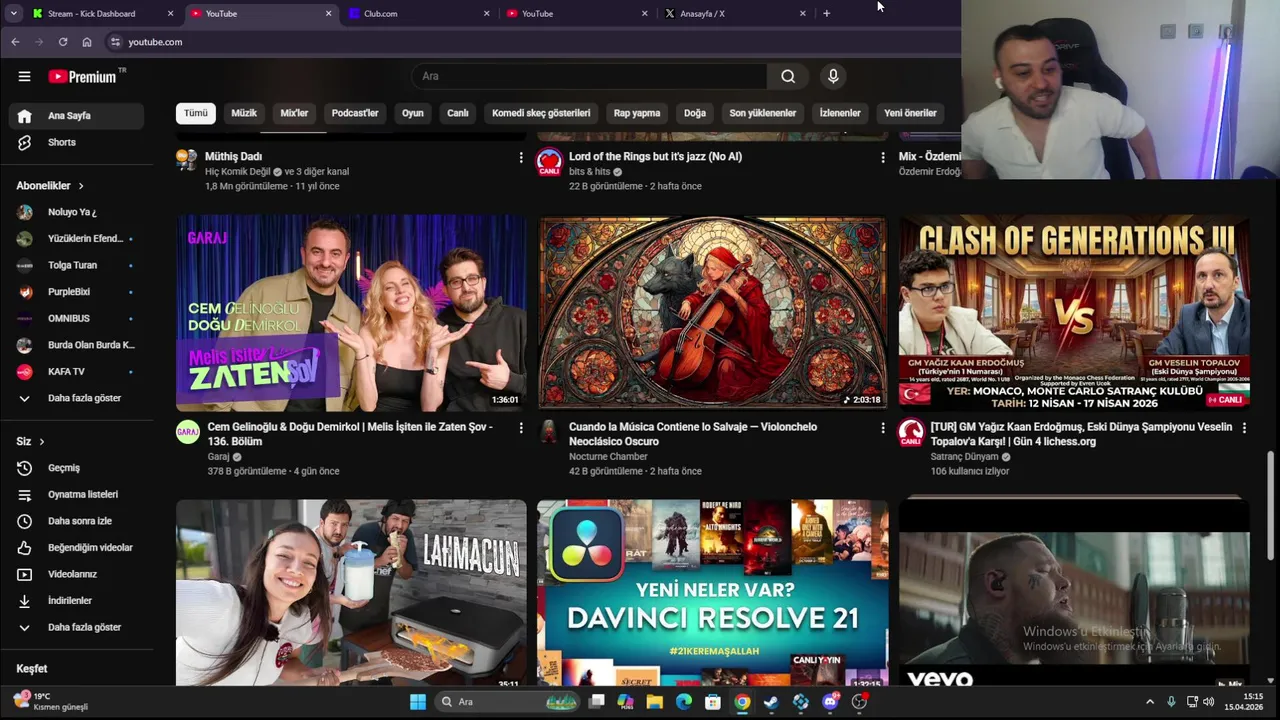1280x720 pixels.
Task: Open Chrome from the taskbar
Action: (x=742, y=702)
